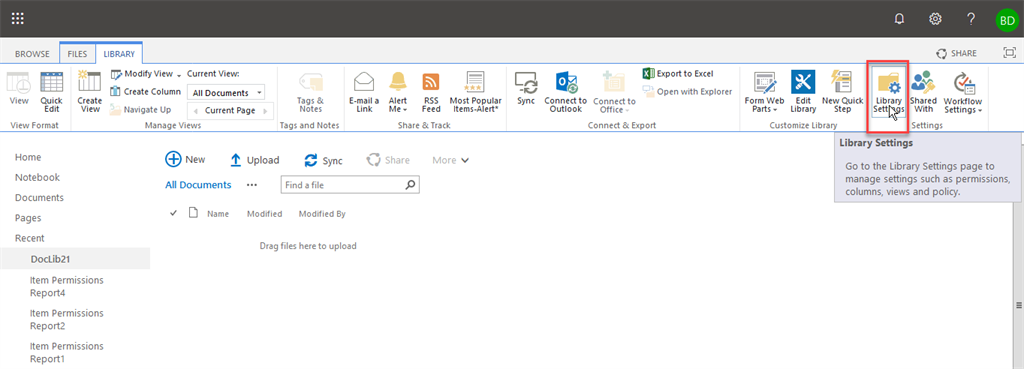Screen dimensions: 1024x369
Task: Open Workflow Settings menu
Action: (963, 91)
